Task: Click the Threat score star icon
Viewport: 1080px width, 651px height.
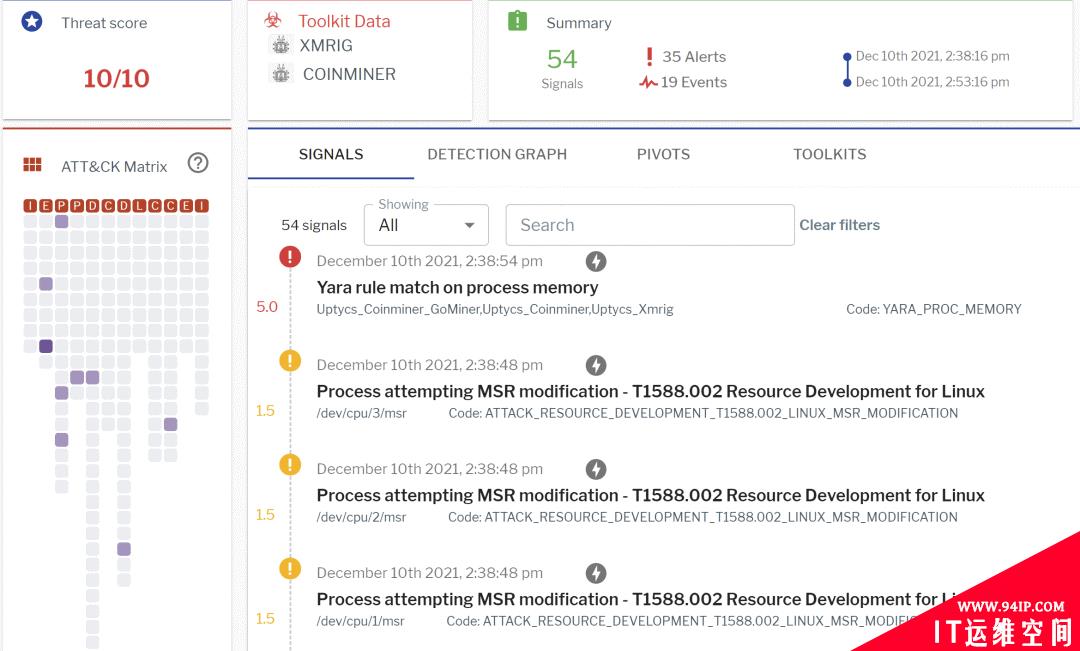Action: pyautogui.click(x=32, y=22)
